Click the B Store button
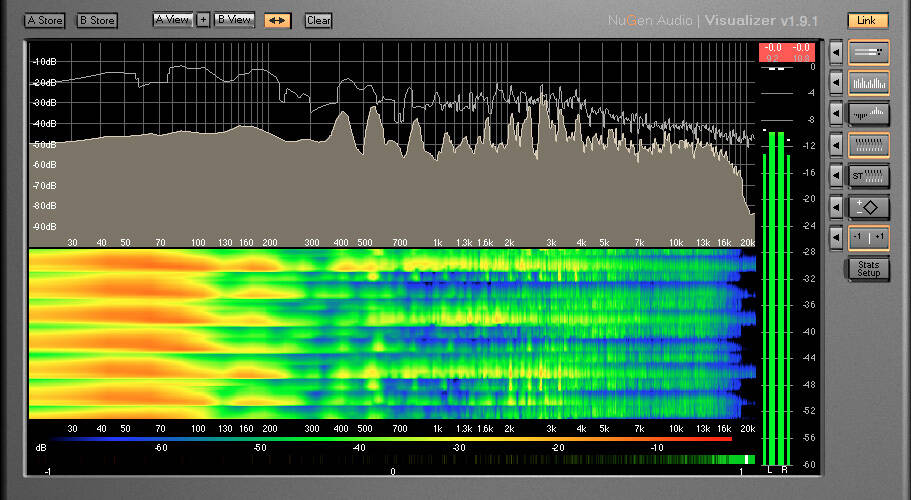Image resolution: width=911 pixels, height=500 pixels. point(97,20)
